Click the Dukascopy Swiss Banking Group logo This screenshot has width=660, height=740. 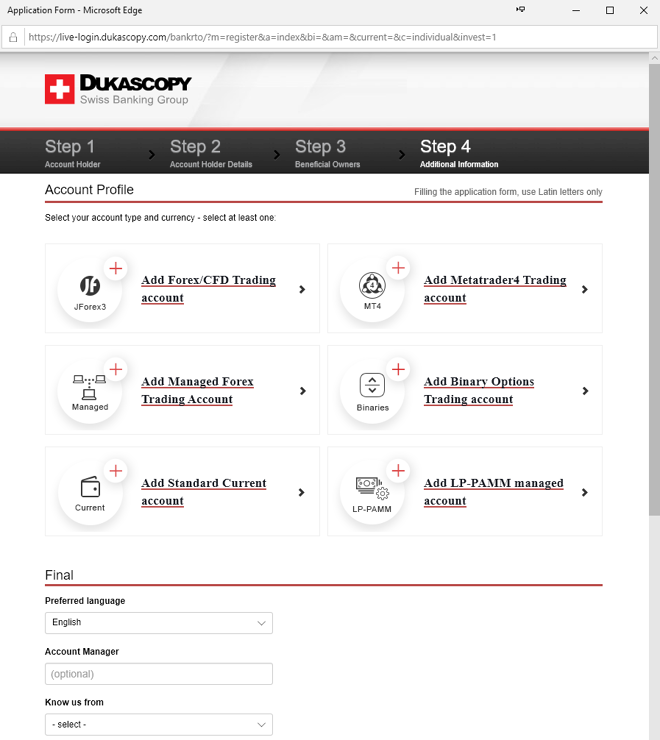coord(118,89)
